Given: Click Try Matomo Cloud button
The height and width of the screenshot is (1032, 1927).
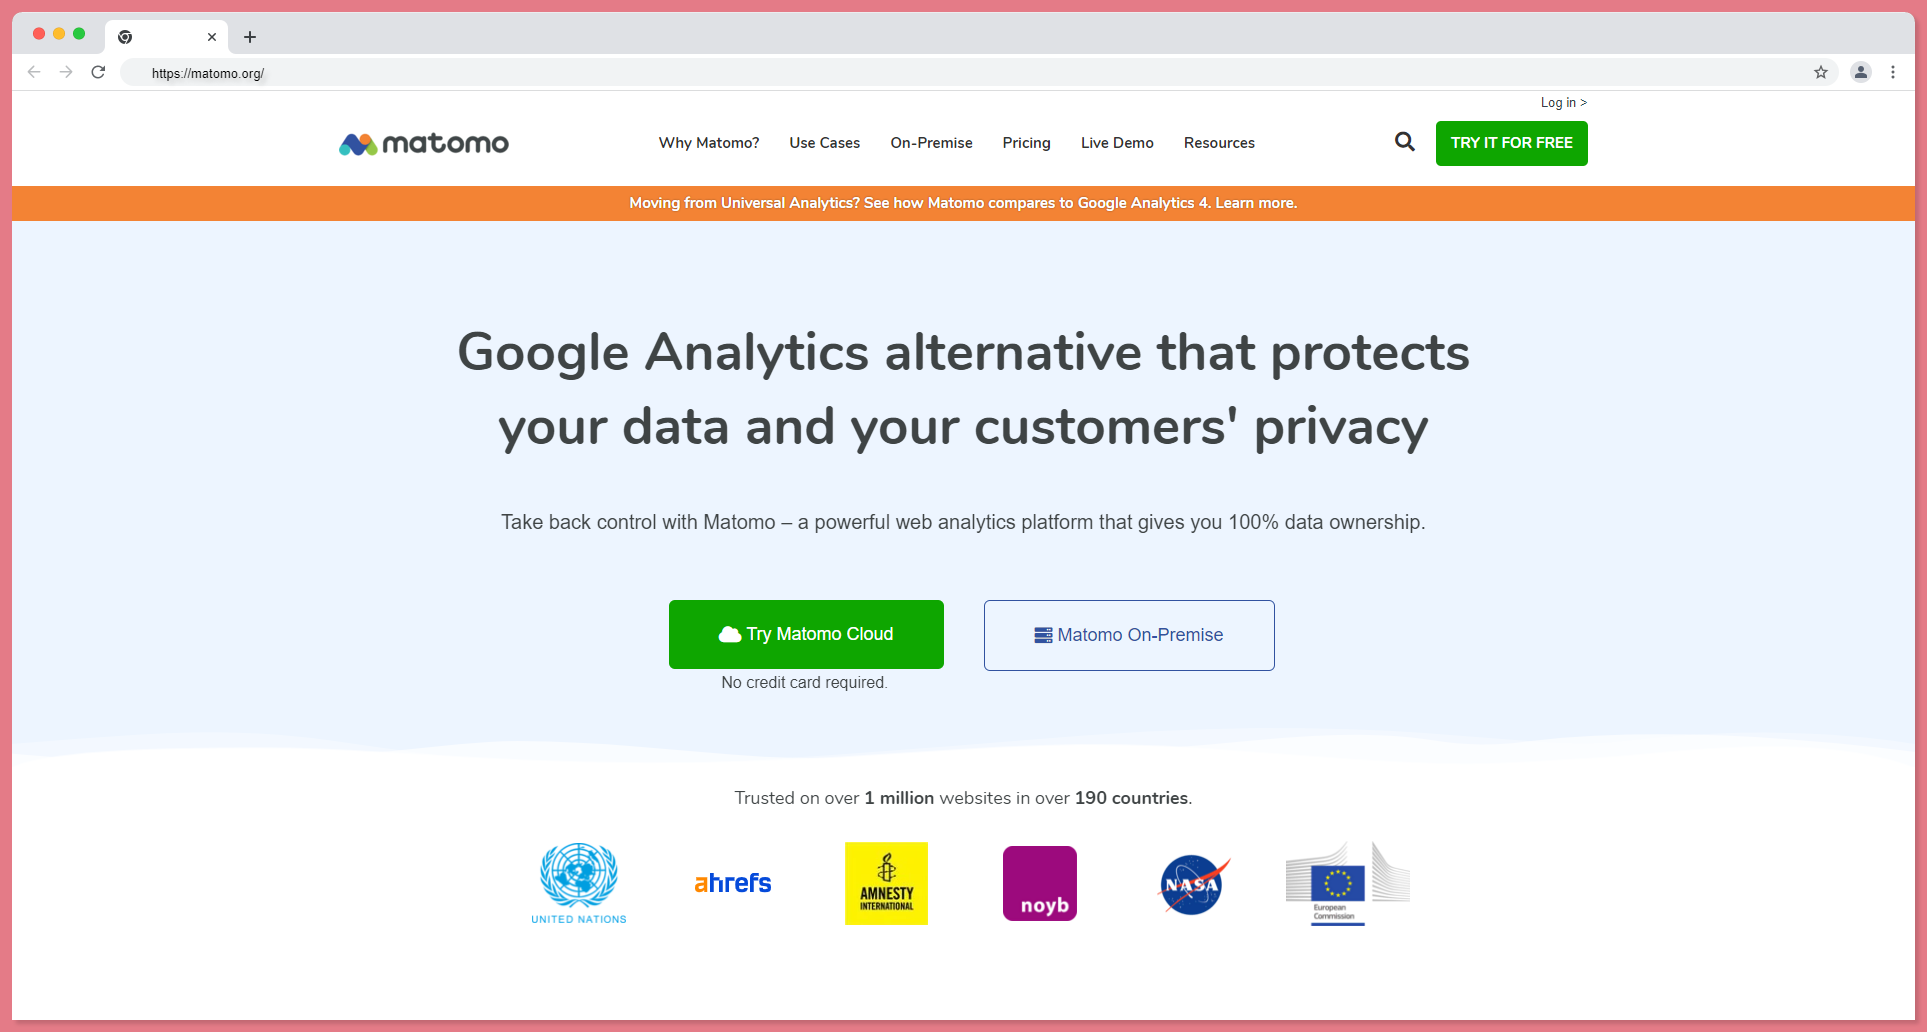Looking at the screenshot, I should (806, 634).
